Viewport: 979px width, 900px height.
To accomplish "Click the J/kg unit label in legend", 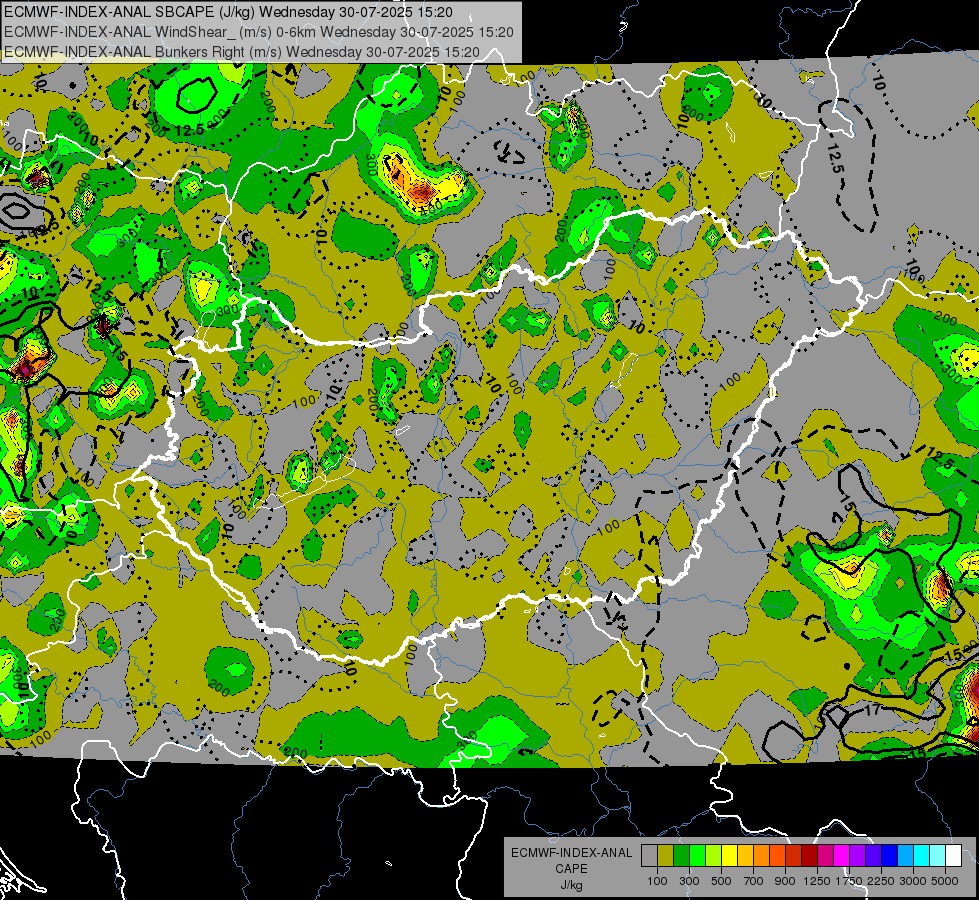I will click(x=571, y=885).
